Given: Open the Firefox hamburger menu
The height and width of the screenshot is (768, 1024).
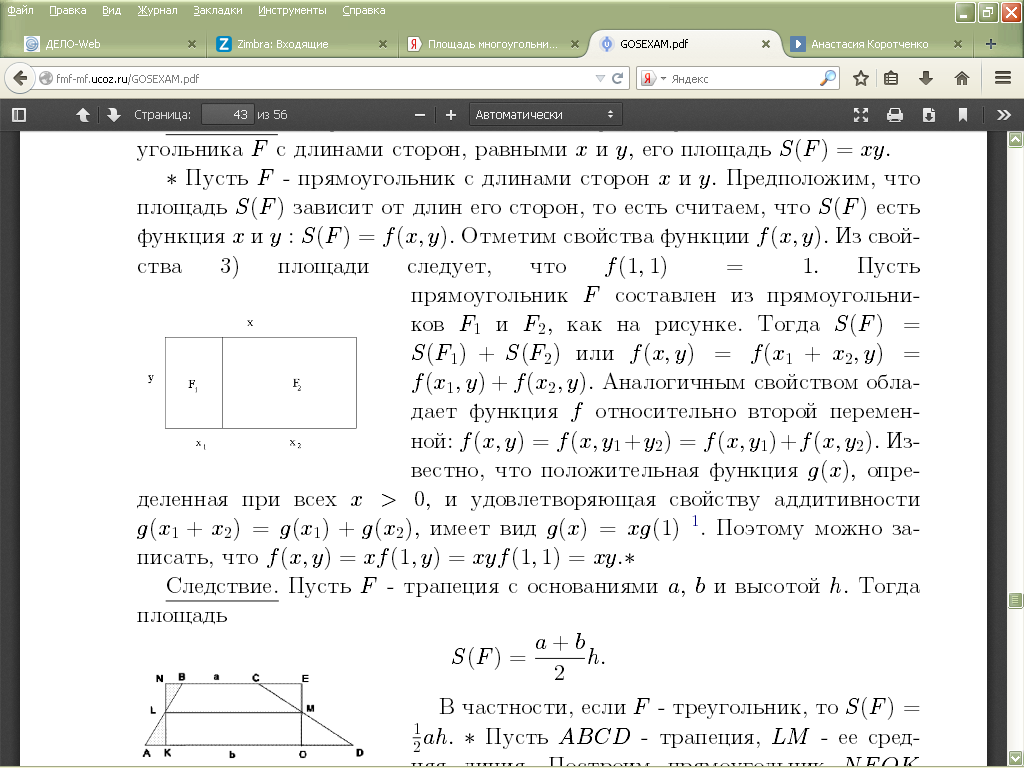Looking at the screenshot, I should point(1003,78).
